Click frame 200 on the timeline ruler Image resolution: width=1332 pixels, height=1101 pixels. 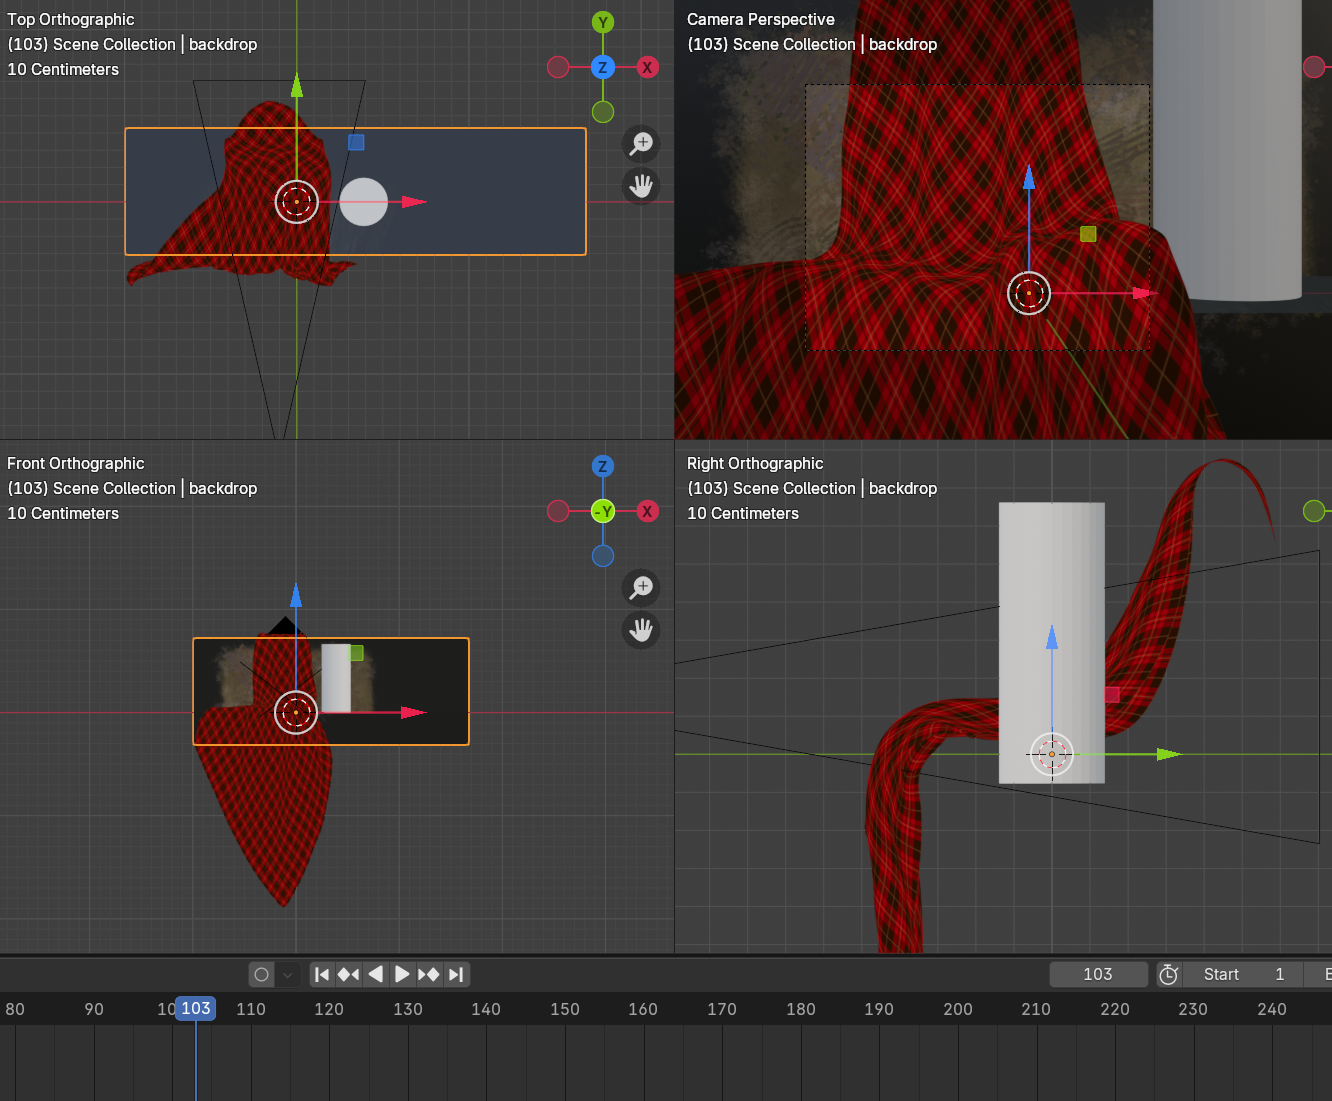click(x=958, y=1009)
